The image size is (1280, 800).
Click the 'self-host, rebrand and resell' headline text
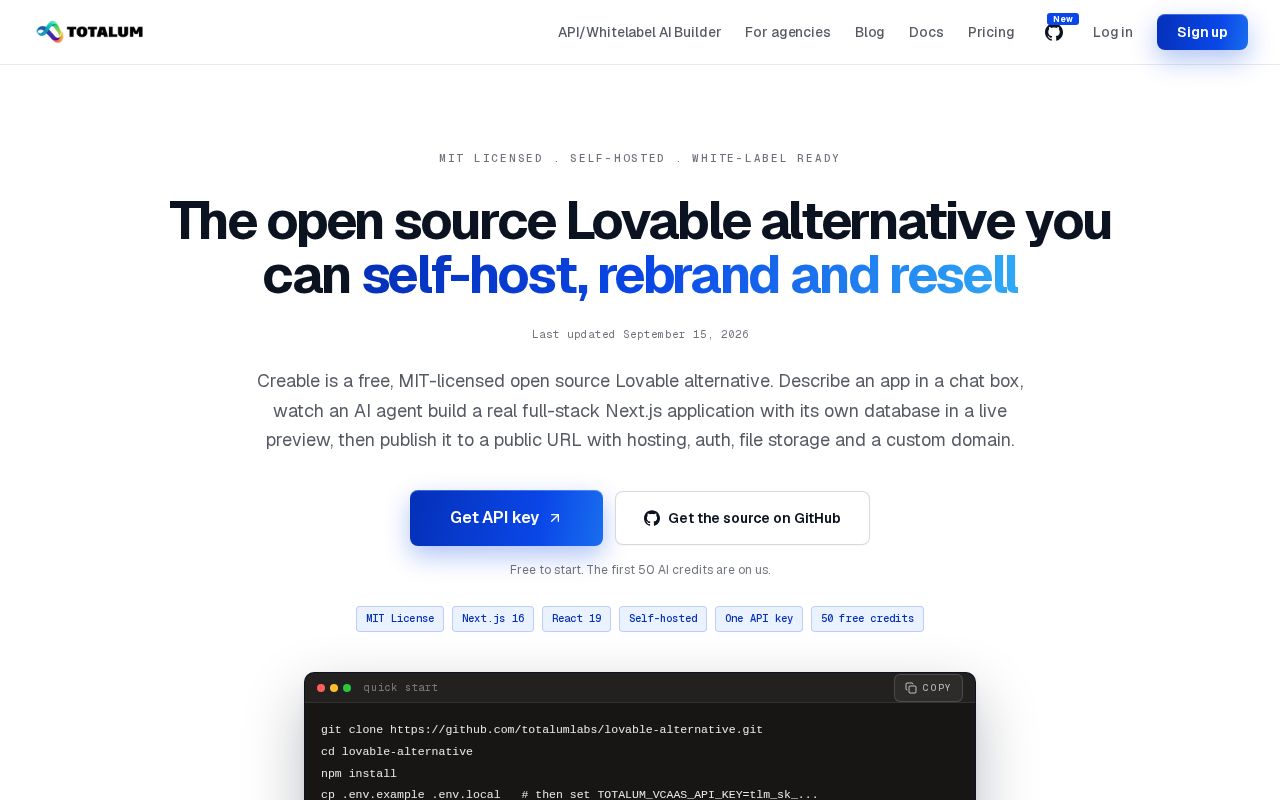click(x=689, y=276)
